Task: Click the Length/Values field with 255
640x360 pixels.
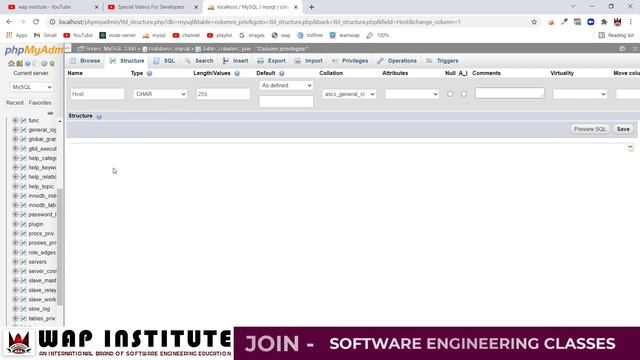Action: point(223,94)
